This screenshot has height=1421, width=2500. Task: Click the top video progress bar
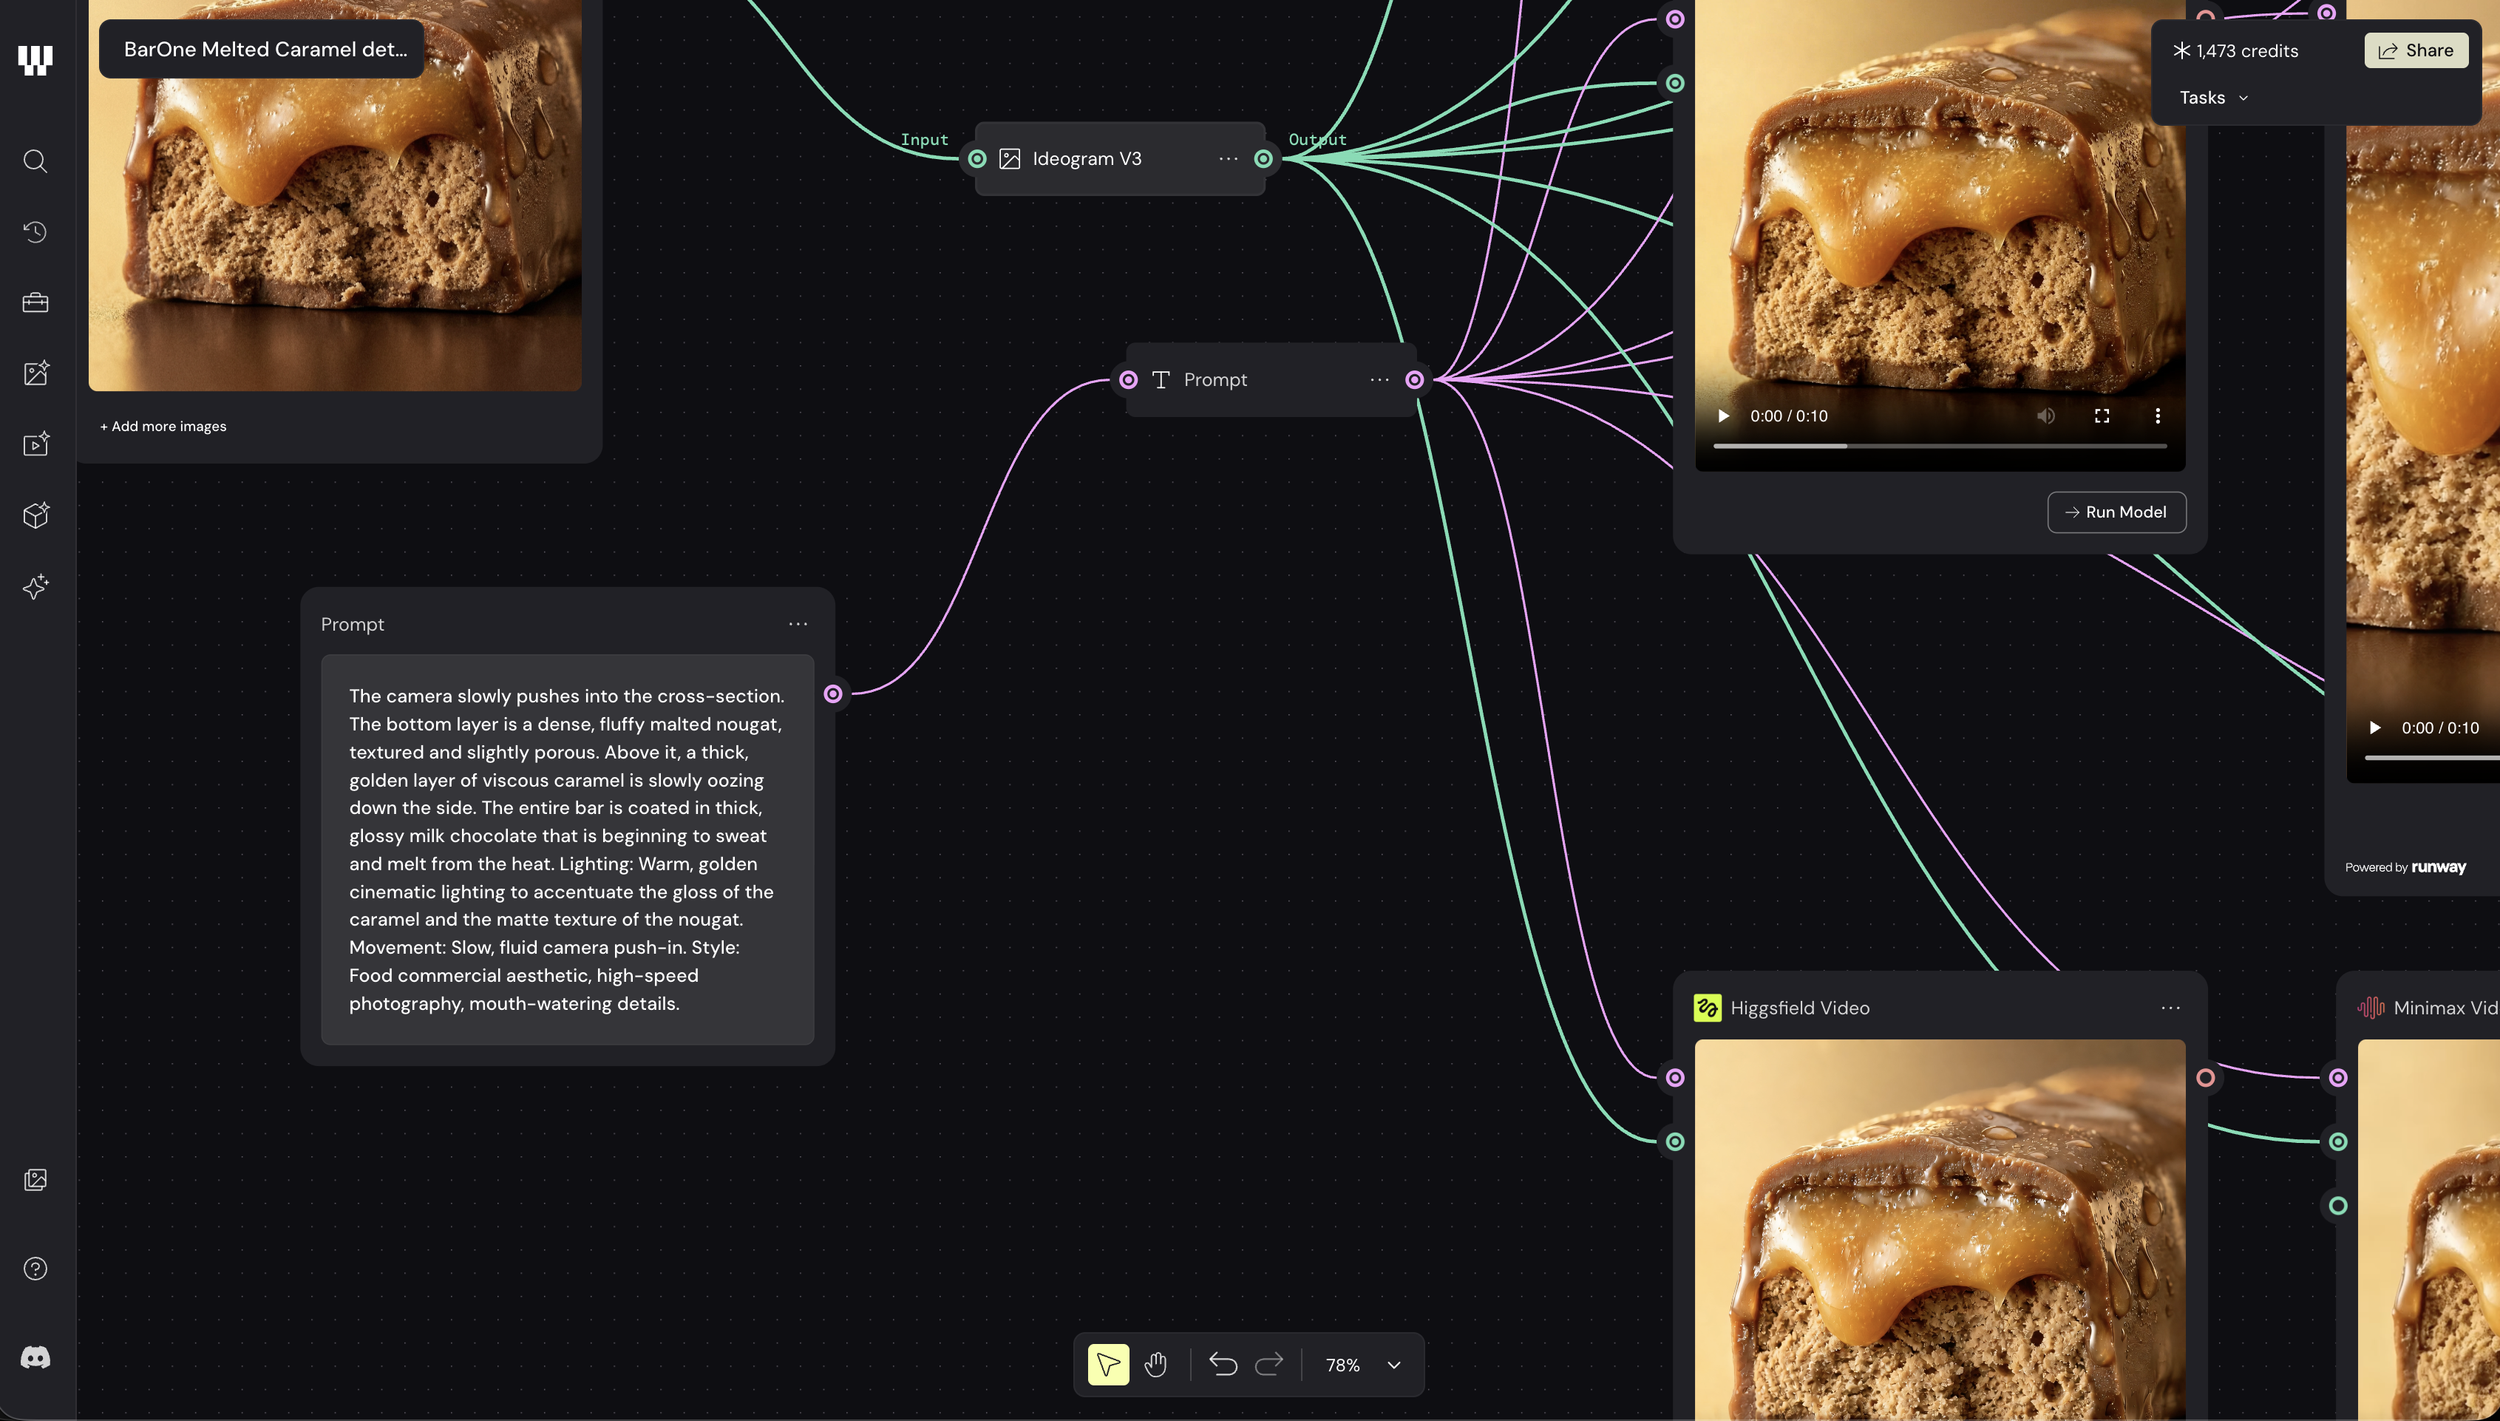click(x=1939, y=446)
